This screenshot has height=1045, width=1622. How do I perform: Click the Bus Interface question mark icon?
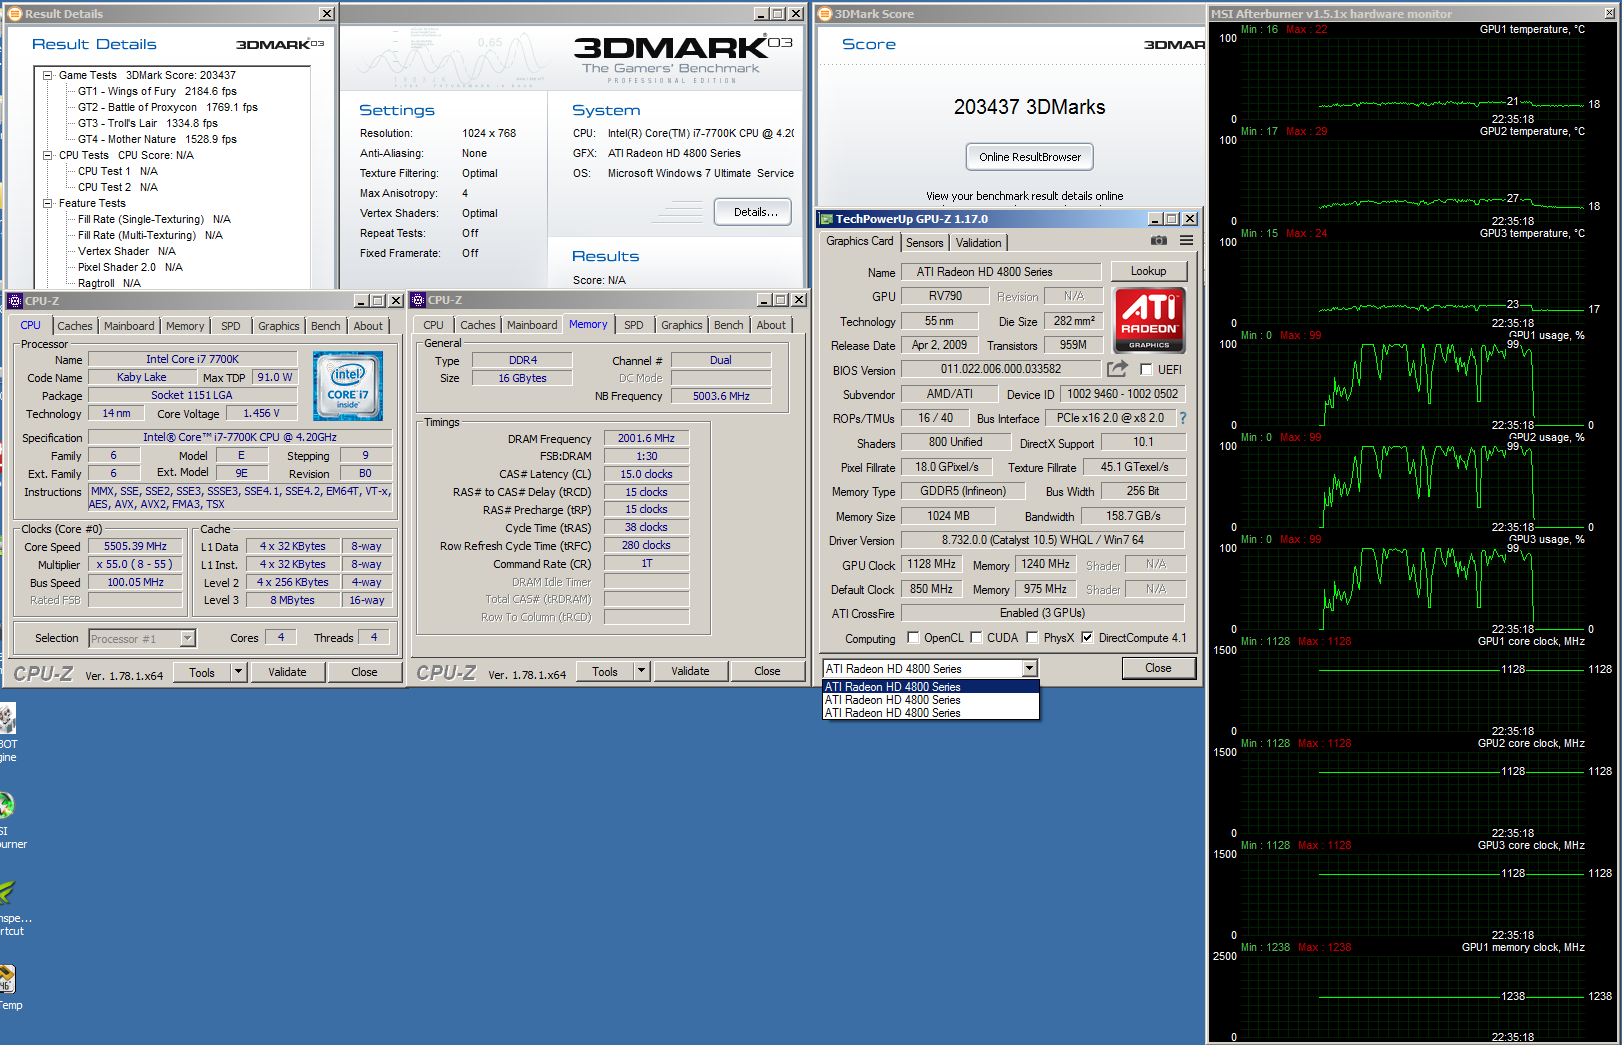tap(1183, 418)
